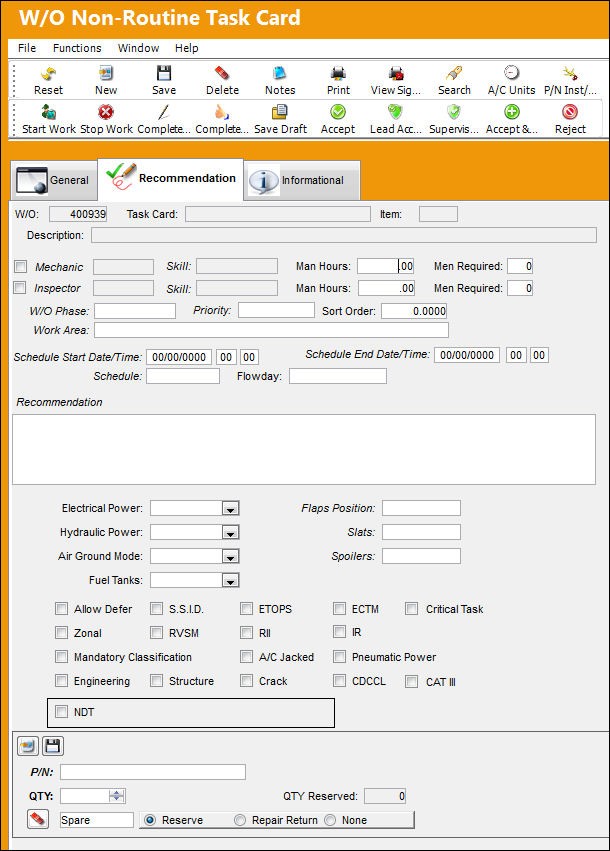Screen dimensions: 610x851
Task: Expand the Fuel Tanks dropdown
Action: (x=230, y=580)
